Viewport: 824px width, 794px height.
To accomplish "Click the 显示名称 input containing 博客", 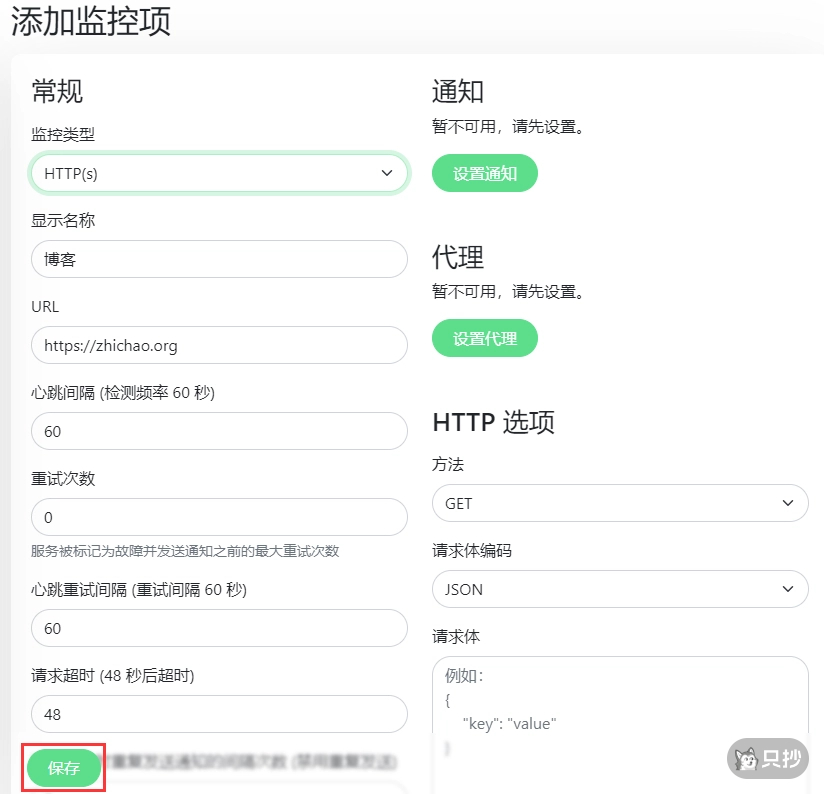I will pyautogui.click(x=219, y=258).
